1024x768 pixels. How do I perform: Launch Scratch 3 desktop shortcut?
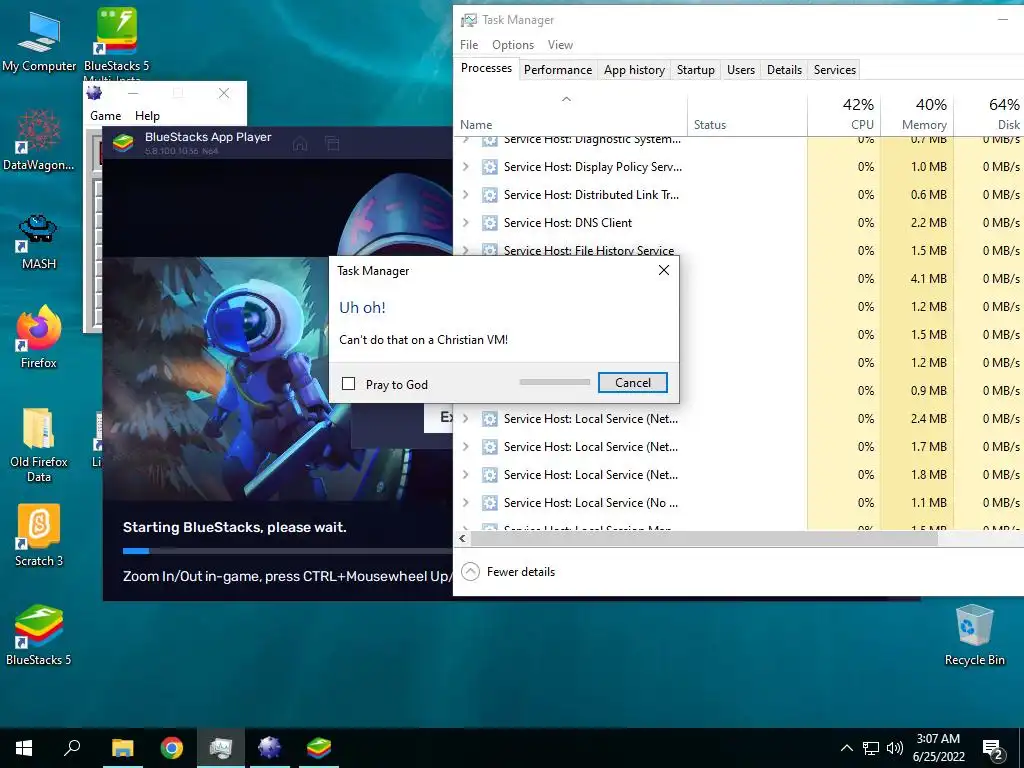pos(39,535)
